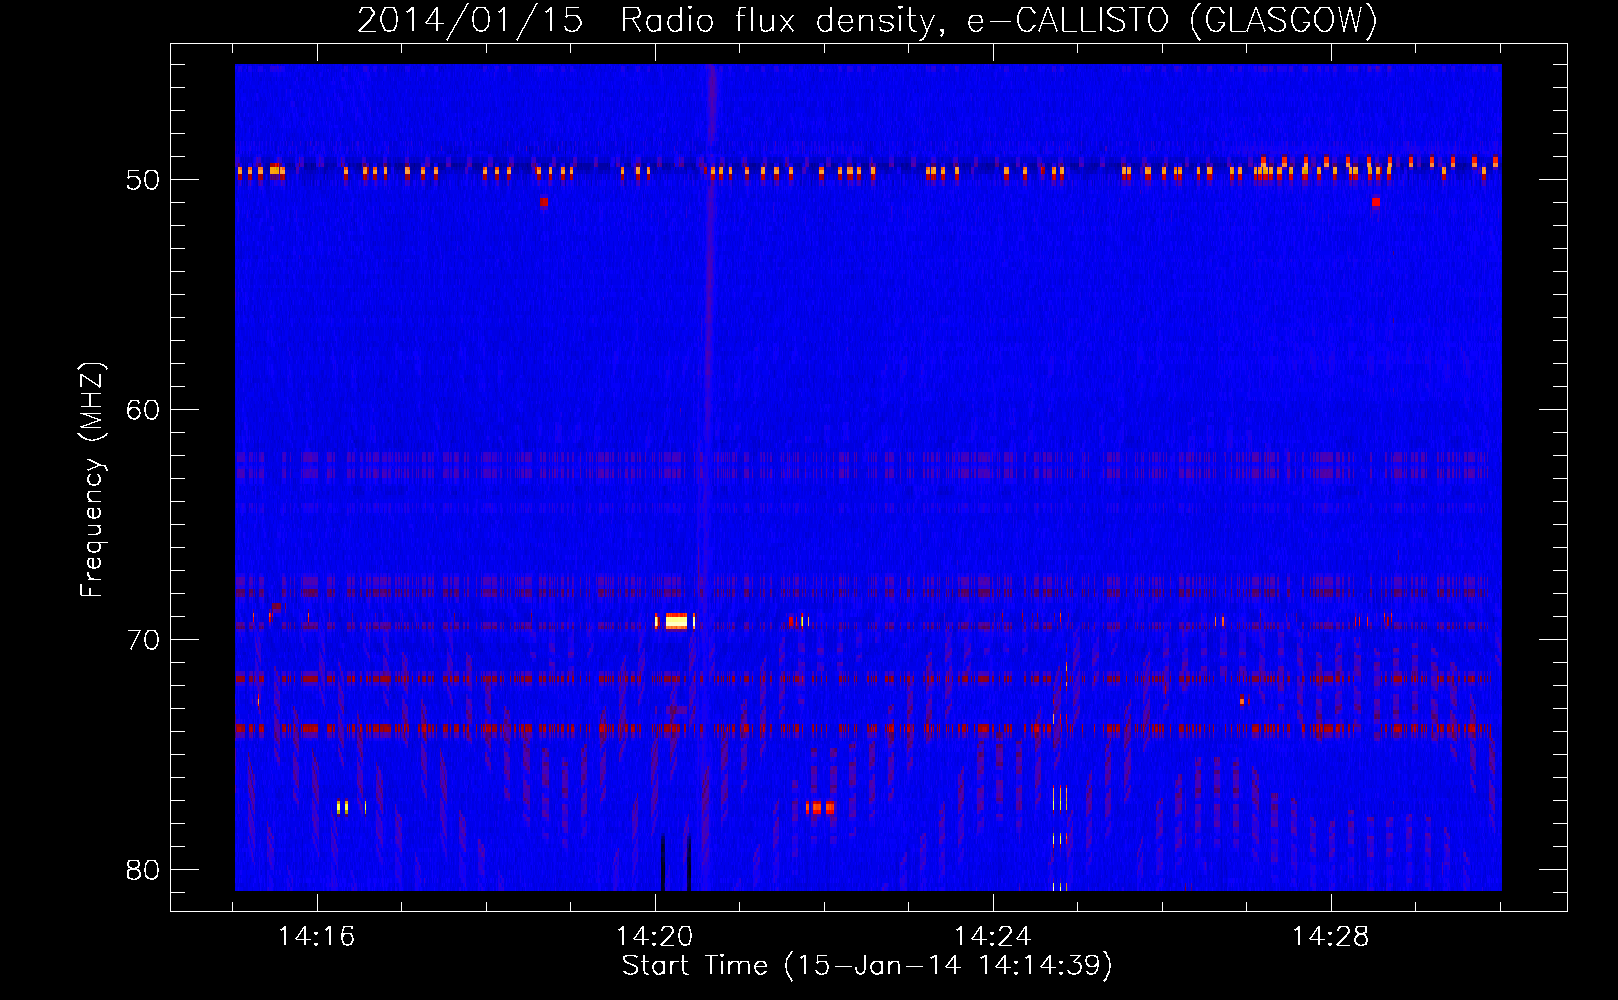Click the "Frequency (MHZ)" y-axis label
This screenshot has height=1000, width=1618.
91,480
